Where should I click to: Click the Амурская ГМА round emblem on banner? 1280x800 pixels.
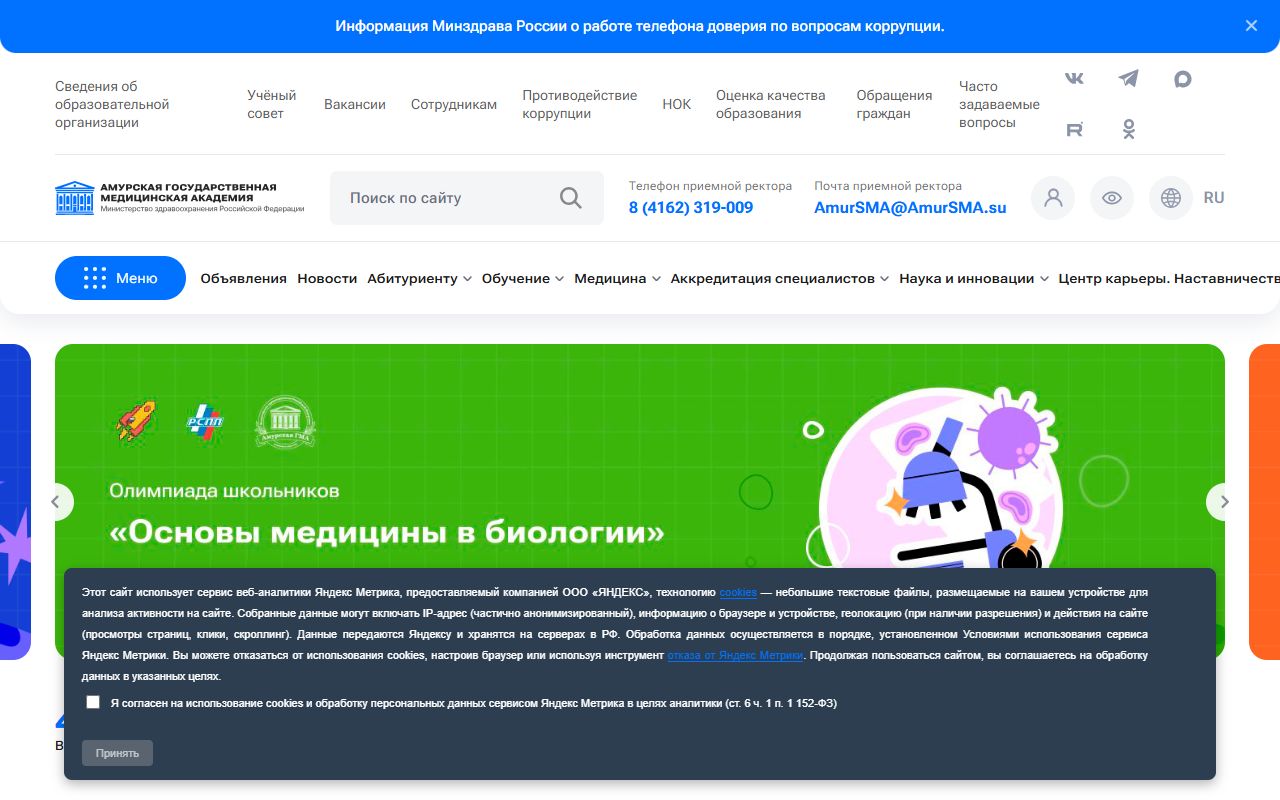(x=285, y=423)
